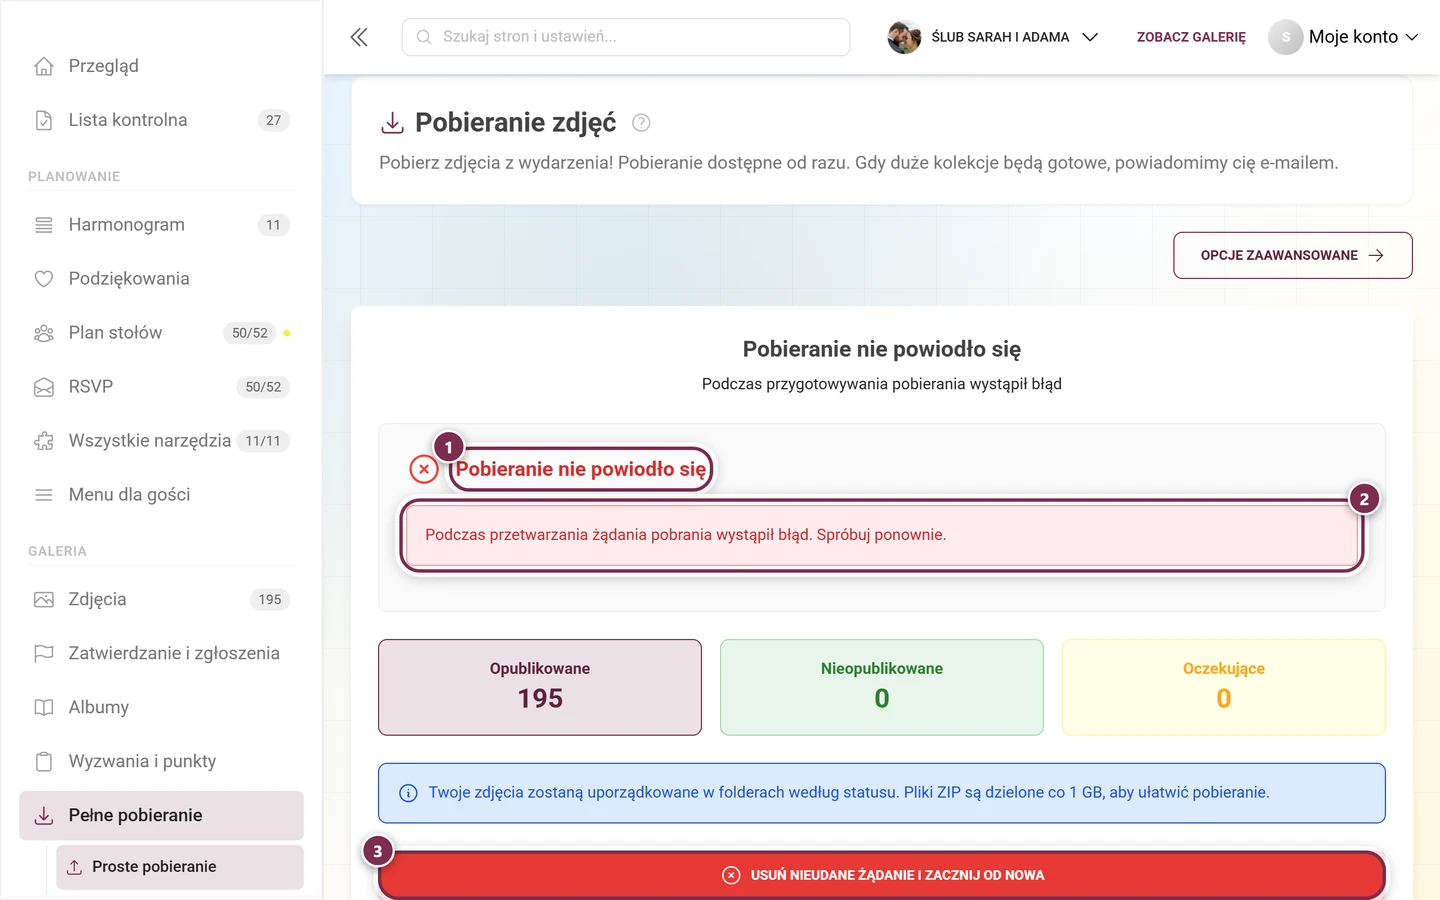1440x900 pixels.
Task: Click the Zdjęcia picture icon
Action: coord(44,600)
